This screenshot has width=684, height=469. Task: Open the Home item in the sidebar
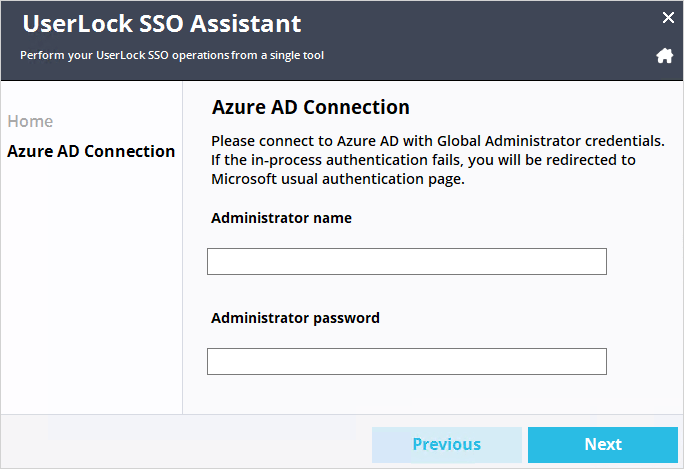[x=30, y=121]
